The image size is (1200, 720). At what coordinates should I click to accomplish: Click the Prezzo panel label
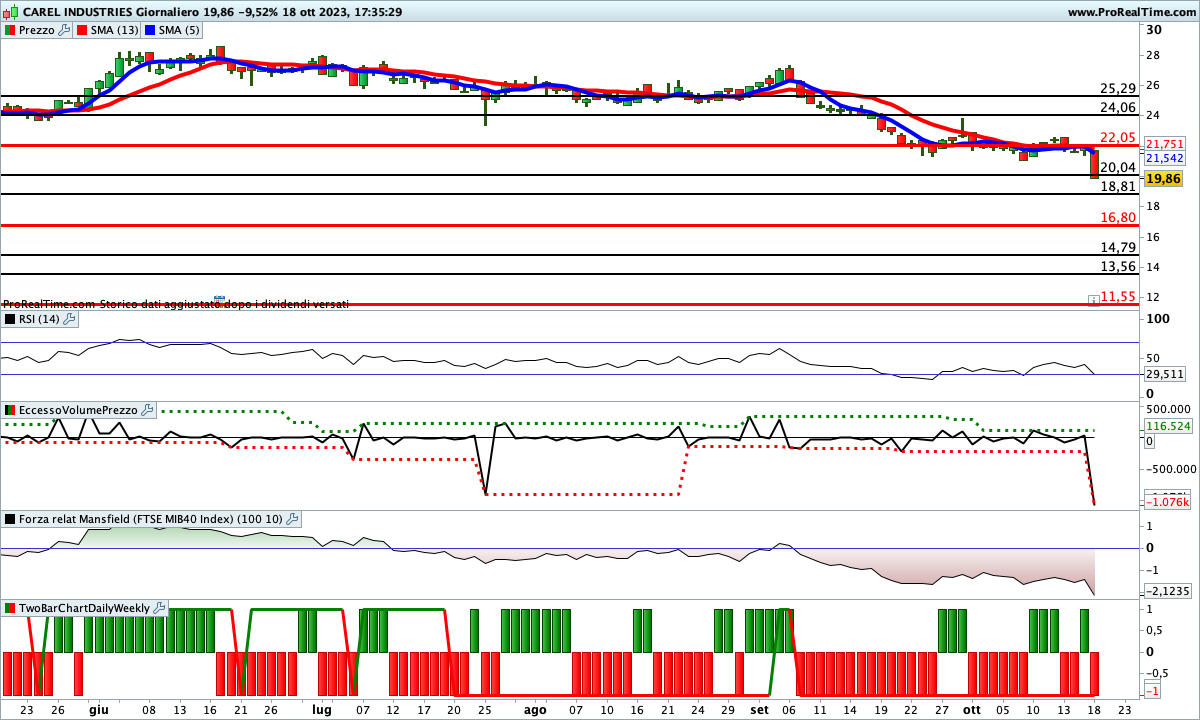tap(37, 30)
